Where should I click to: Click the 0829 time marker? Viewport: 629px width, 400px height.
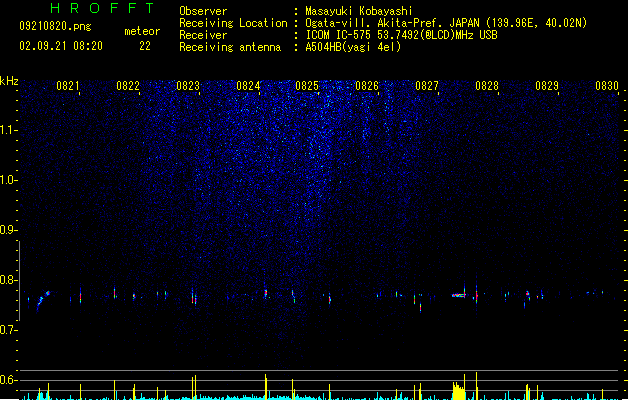click(x=547, y=86)
